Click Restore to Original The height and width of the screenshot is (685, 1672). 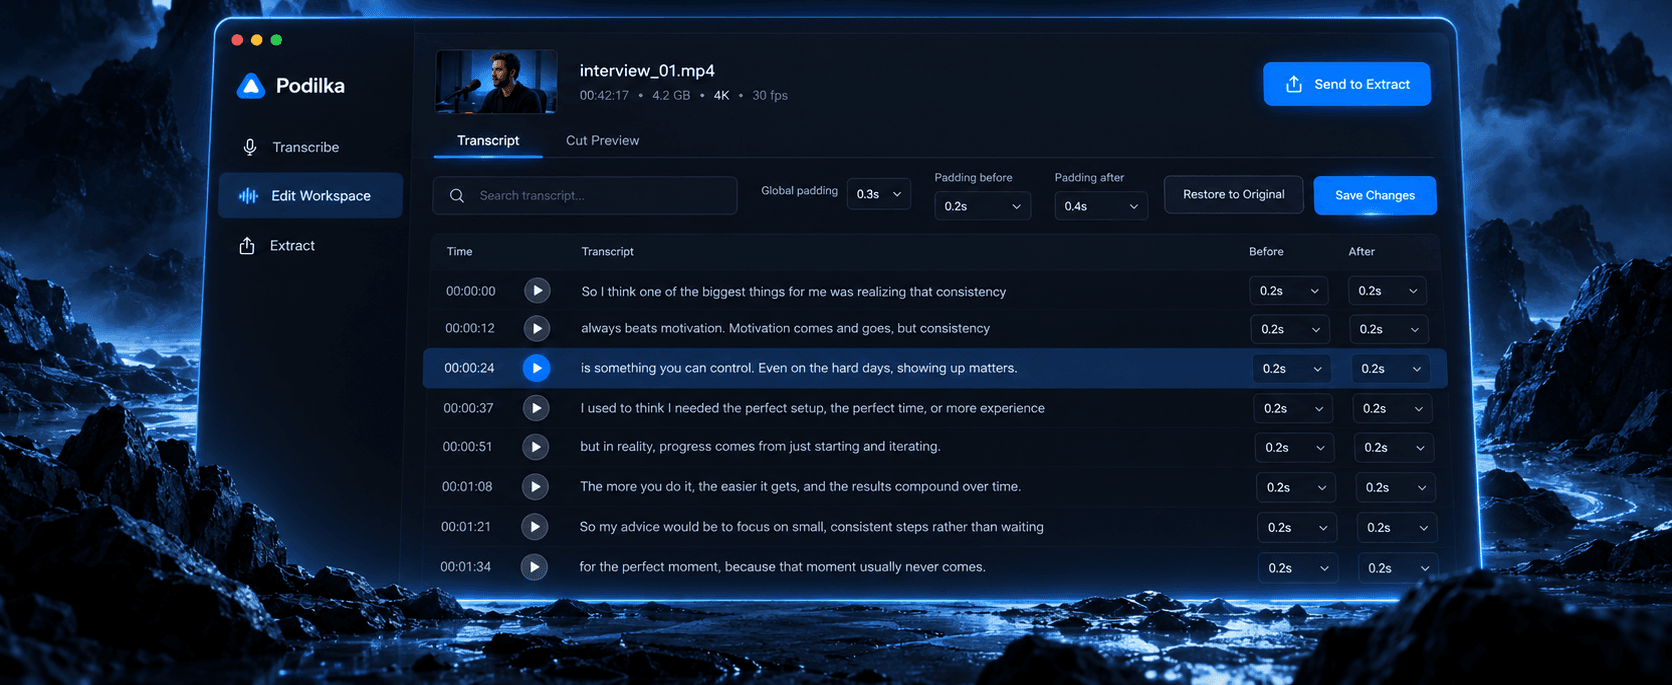pos(1234,195)
